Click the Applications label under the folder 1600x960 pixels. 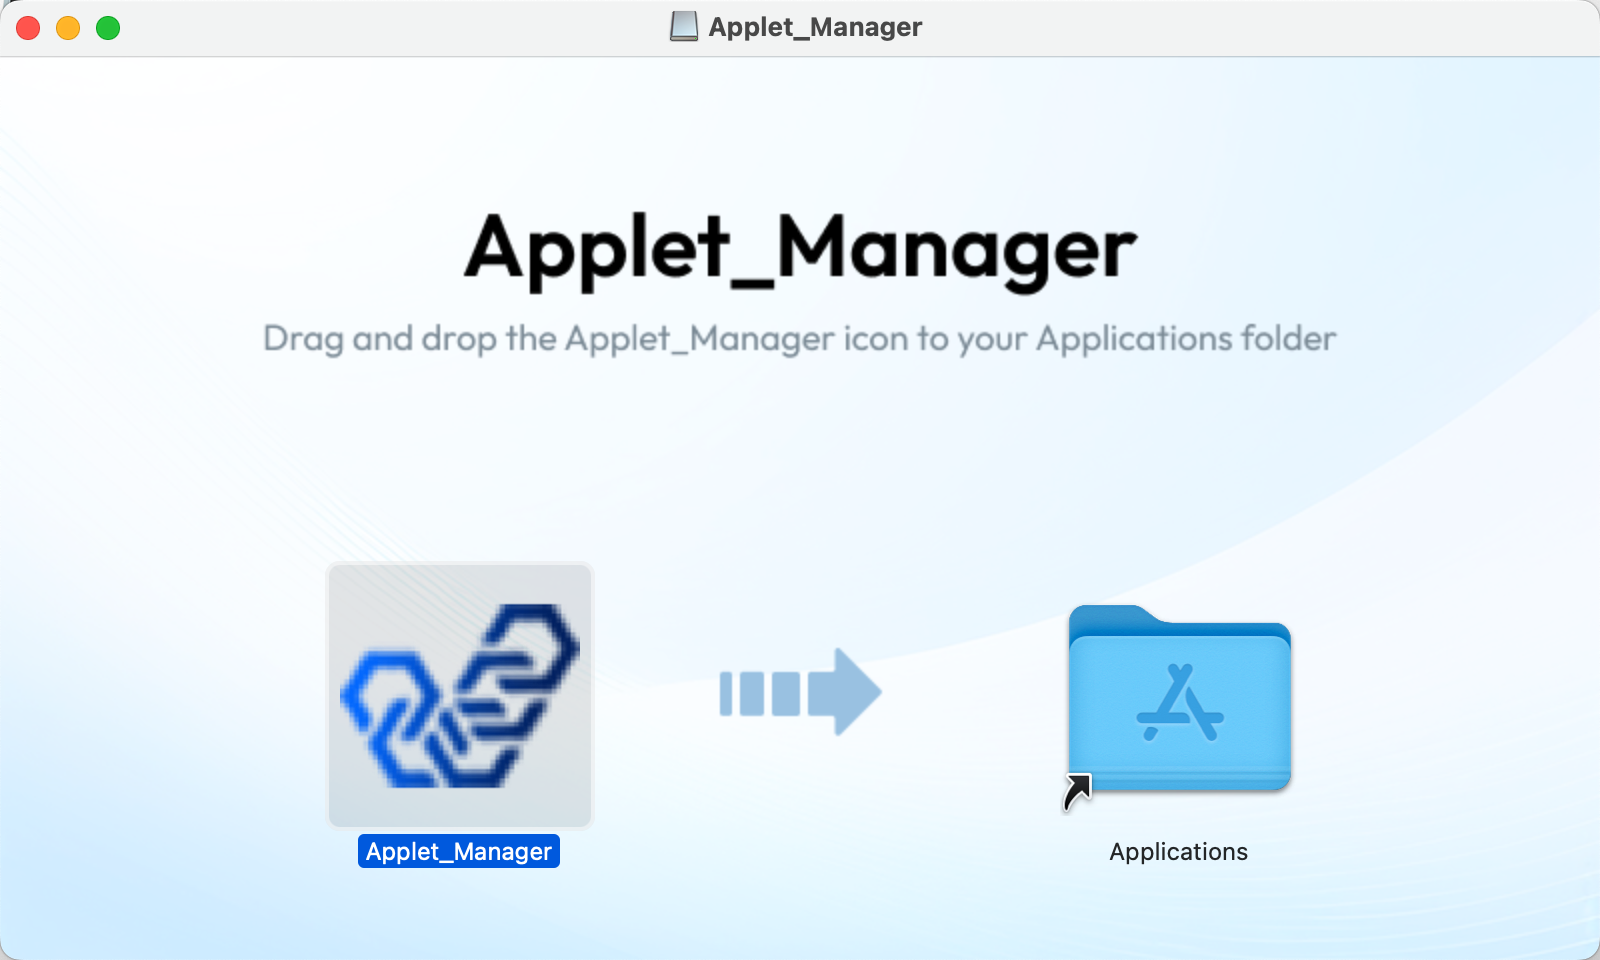pos(1178,852)
